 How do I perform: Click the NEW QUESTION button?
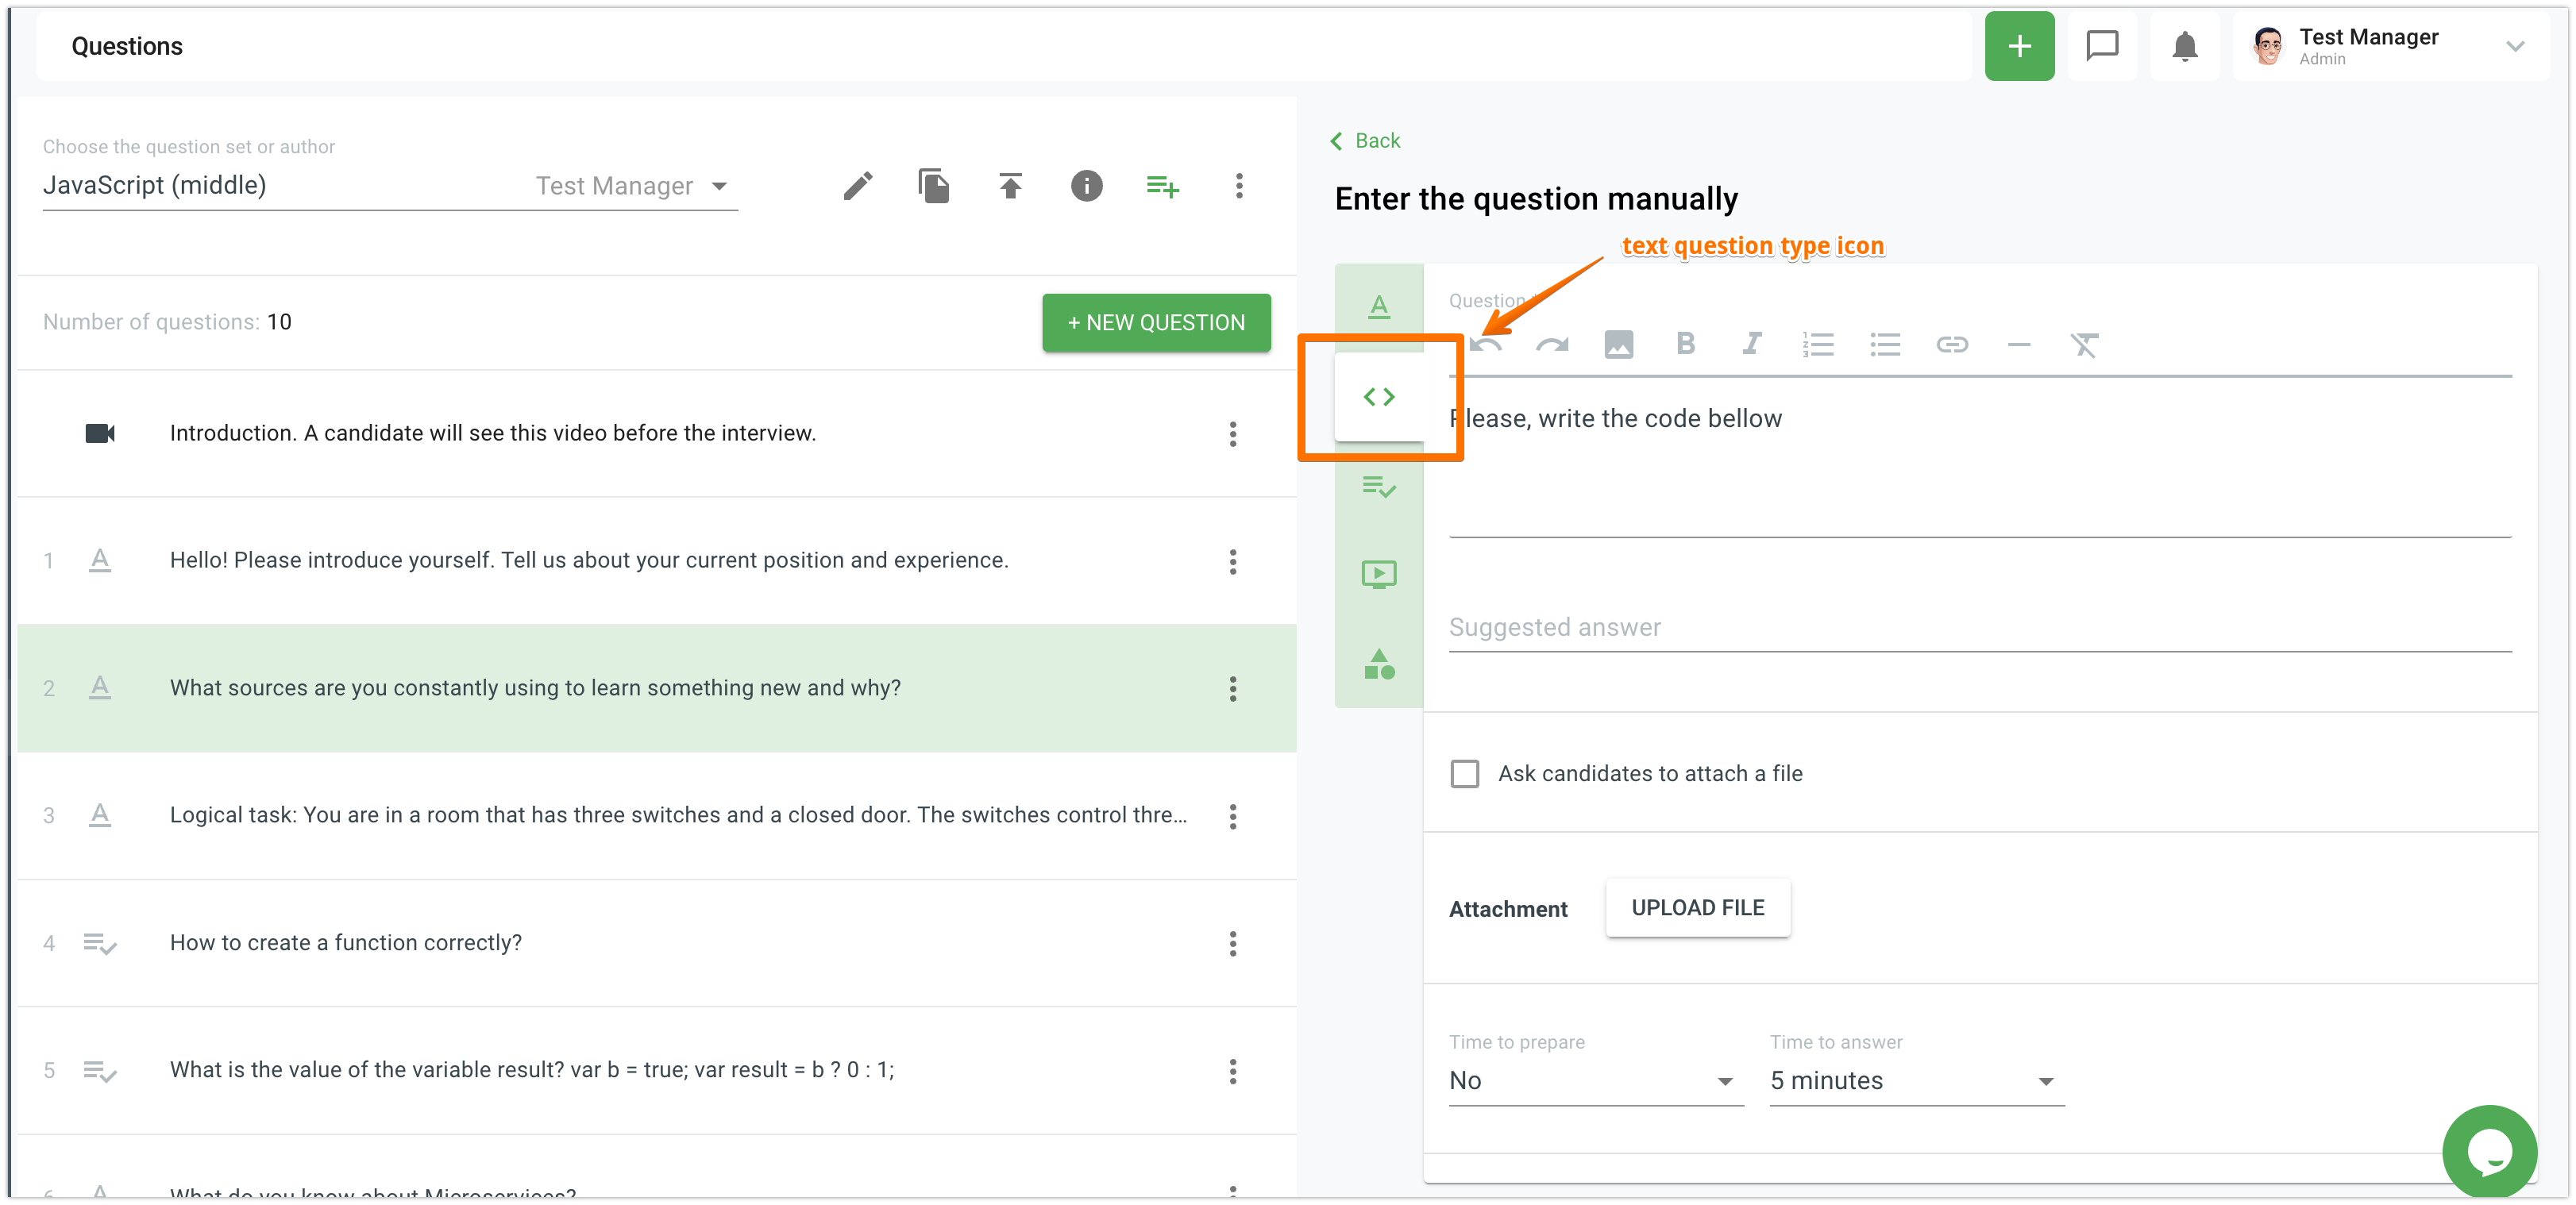[x=1155, y=323]
